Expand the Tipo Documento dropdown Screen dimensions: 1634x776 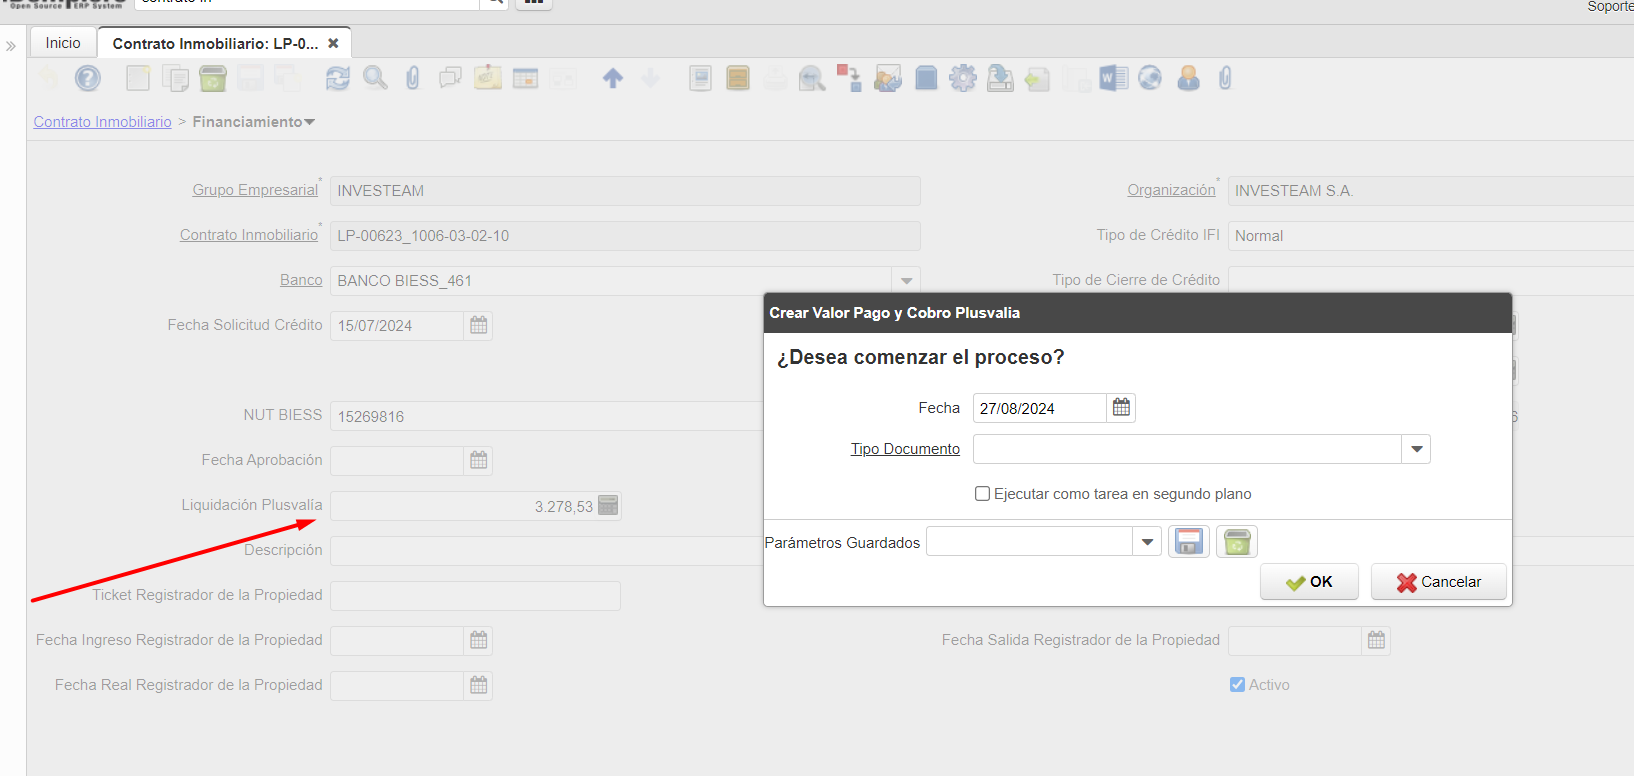tap(1416, 449)
